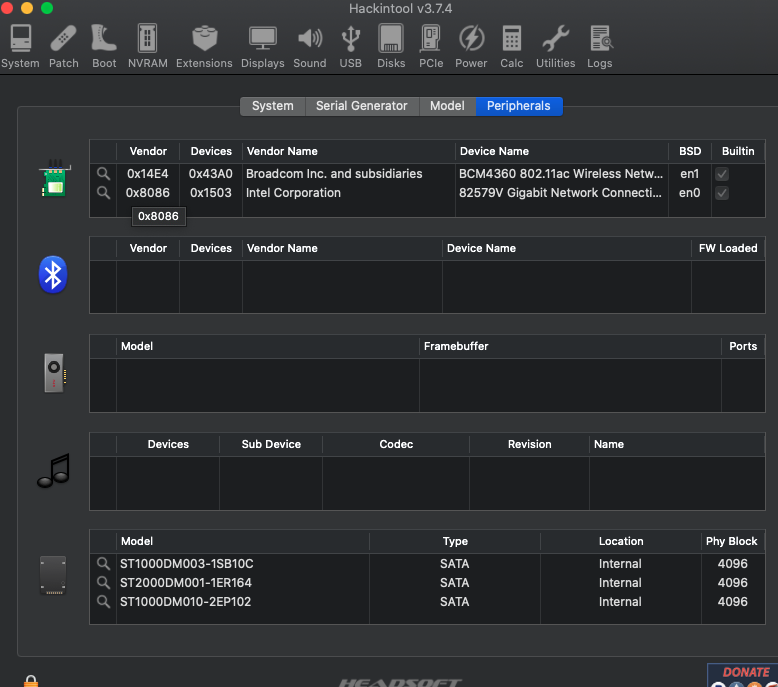Select BCM4360 802.11ac Wireless device name

pos(561,174)
